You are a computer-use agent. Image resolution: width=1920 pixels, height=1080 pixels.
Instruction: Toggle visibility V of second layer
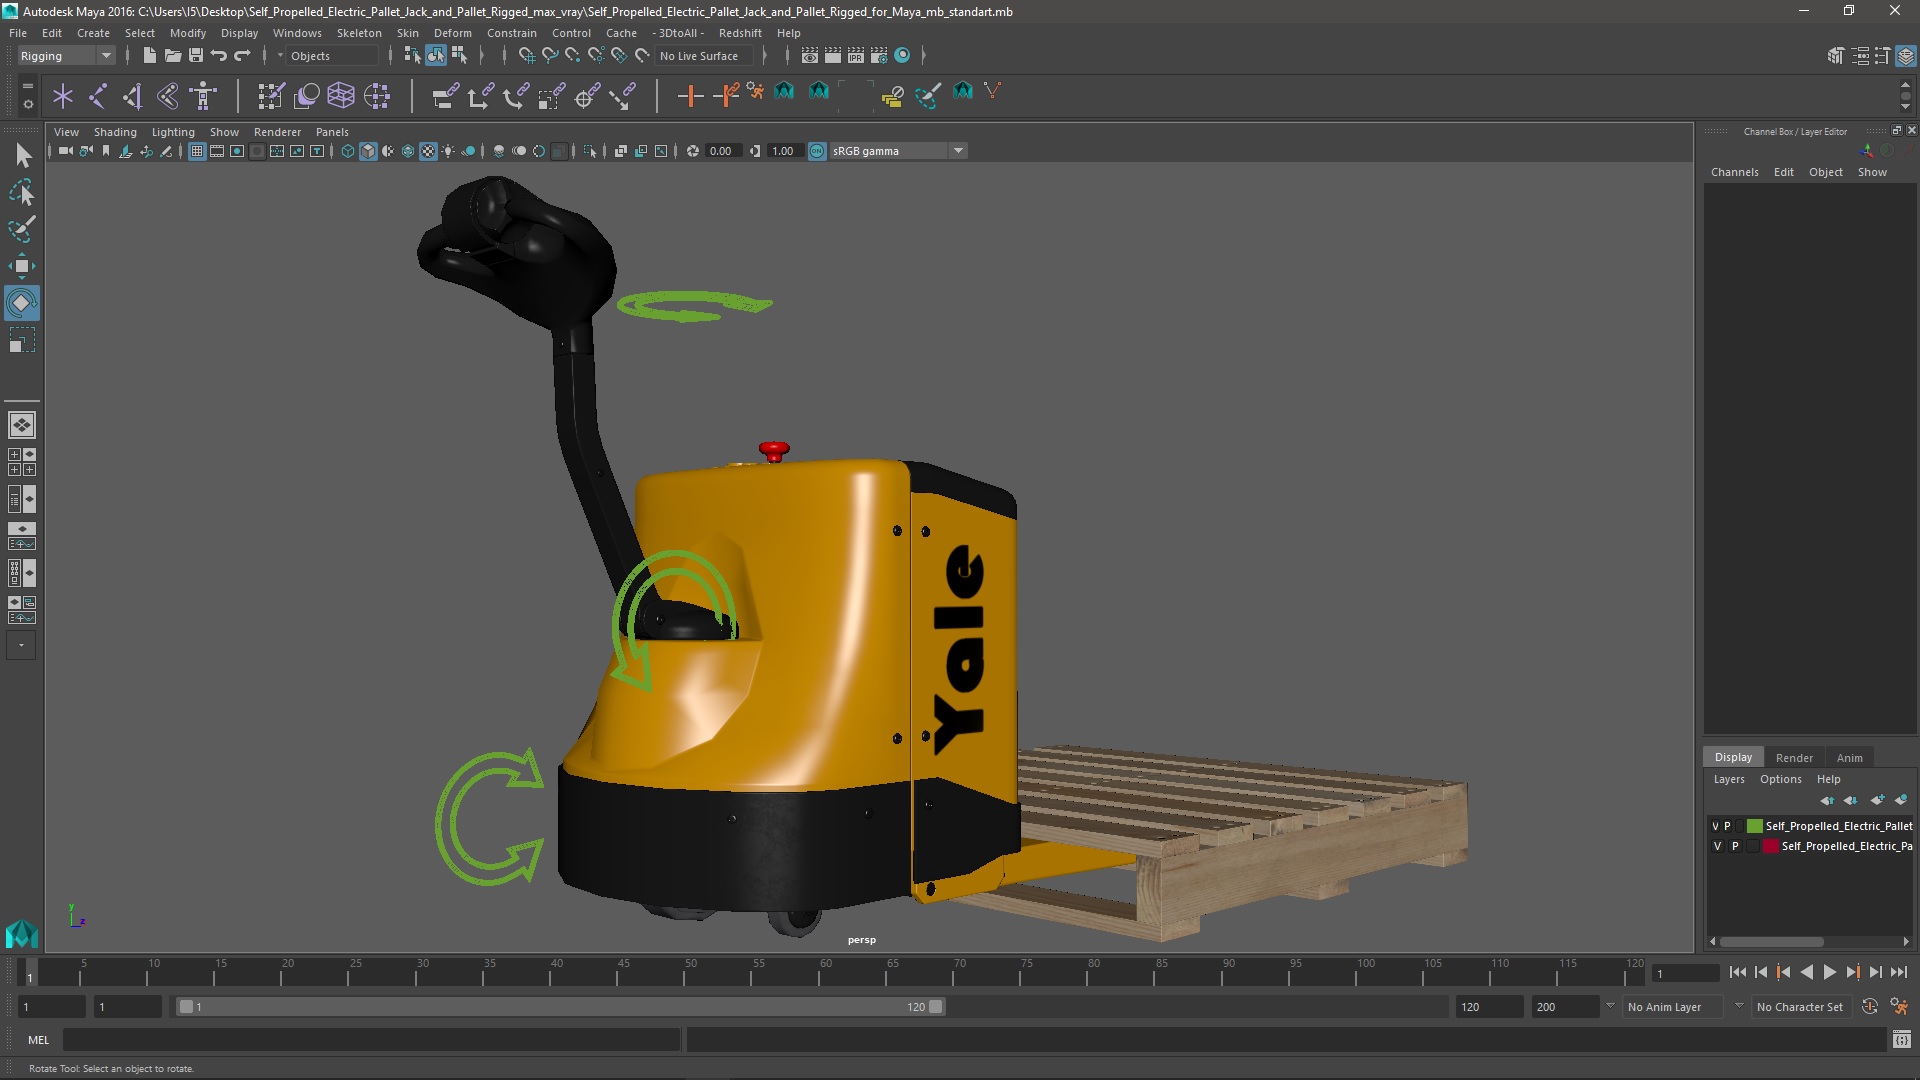(x=1718, y=846)
